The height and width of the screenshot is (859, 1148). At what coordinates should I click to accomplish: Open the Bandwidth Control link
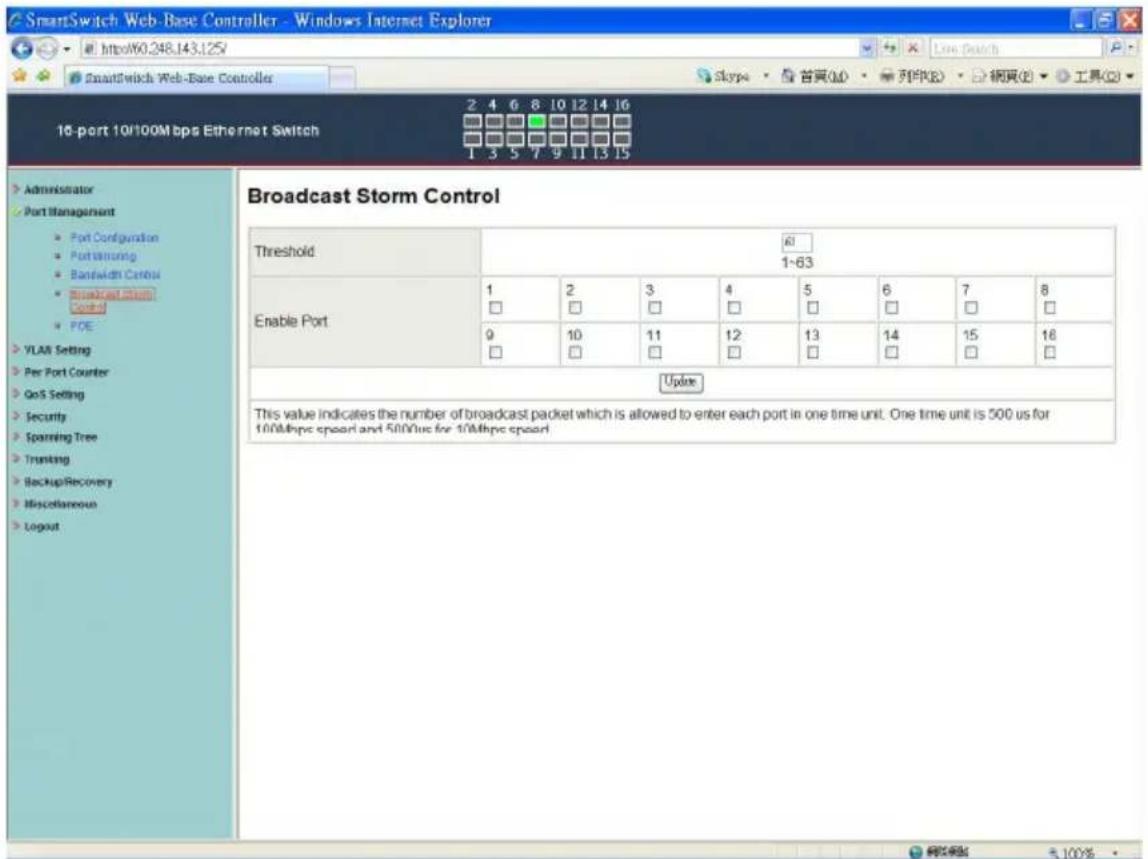tap(115, 275)
